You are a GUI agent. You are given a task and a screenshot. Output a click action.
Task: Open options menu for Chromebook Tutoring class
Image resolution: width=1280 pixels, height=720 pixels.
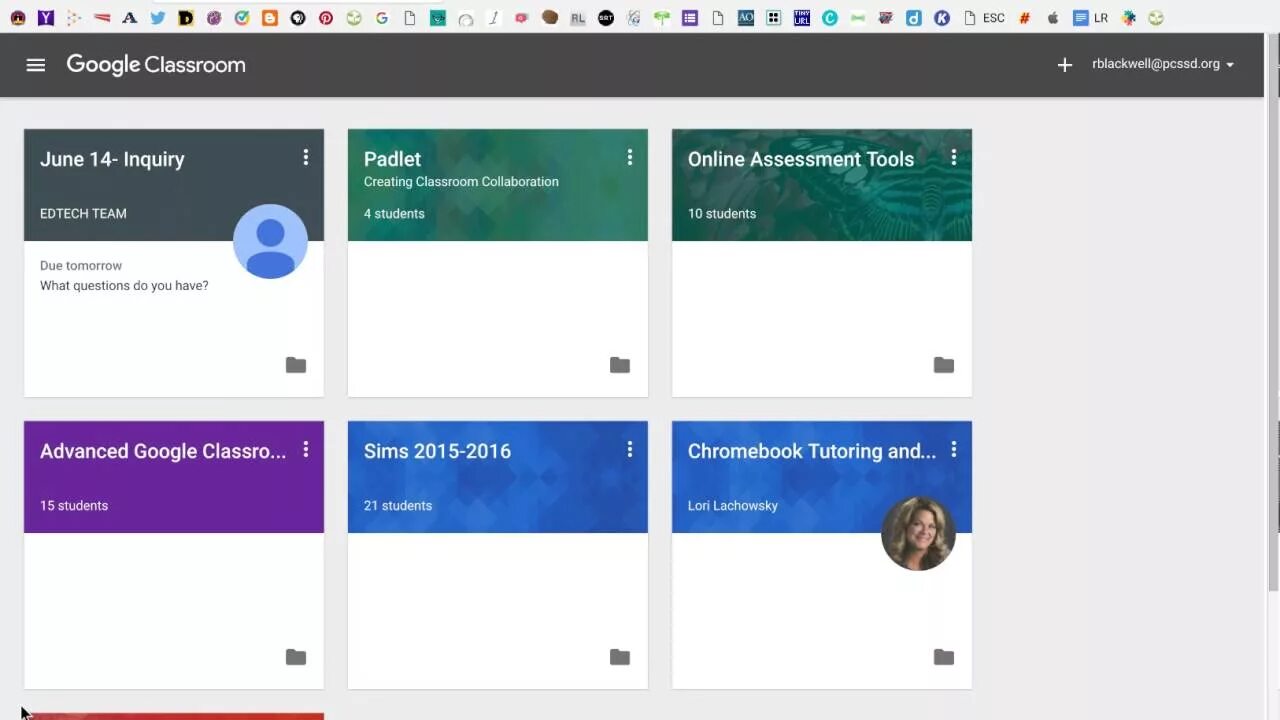pos(954,450)
